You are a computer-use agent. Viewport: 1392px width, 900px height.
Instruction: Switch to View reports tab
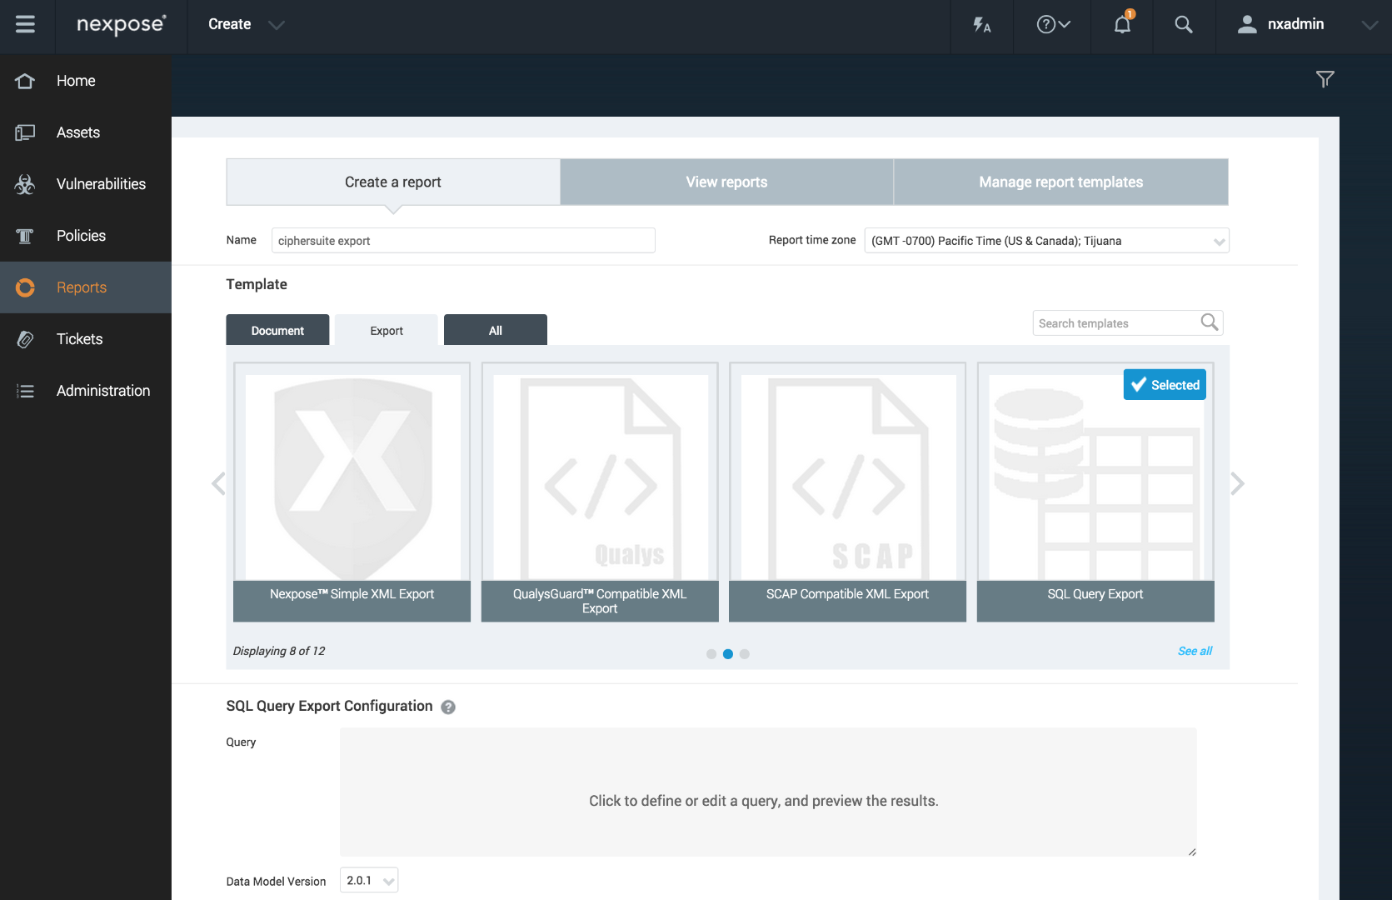click(x=727, y=182)
